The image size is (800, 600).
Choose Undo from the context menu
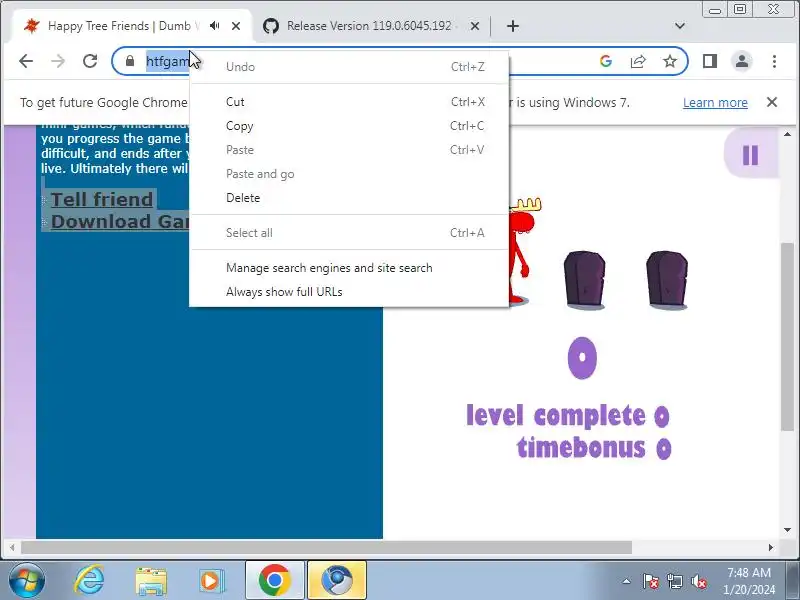[349, 67]
